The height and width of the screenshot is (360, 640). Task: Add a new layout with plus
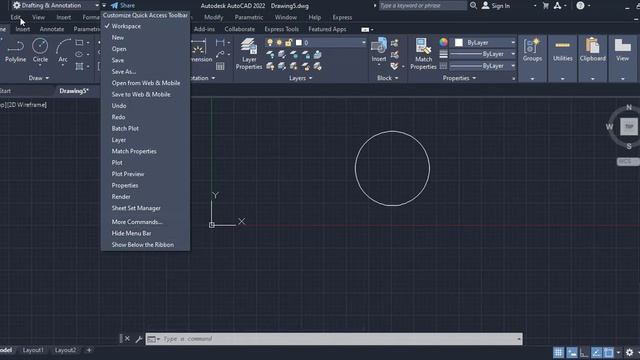89,350
